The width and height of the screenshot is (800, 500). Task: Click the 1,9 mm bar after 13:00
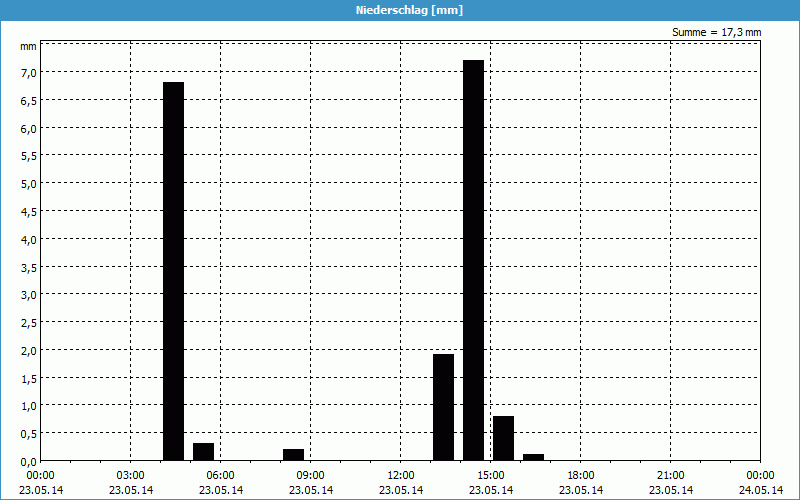coord(443,407)
